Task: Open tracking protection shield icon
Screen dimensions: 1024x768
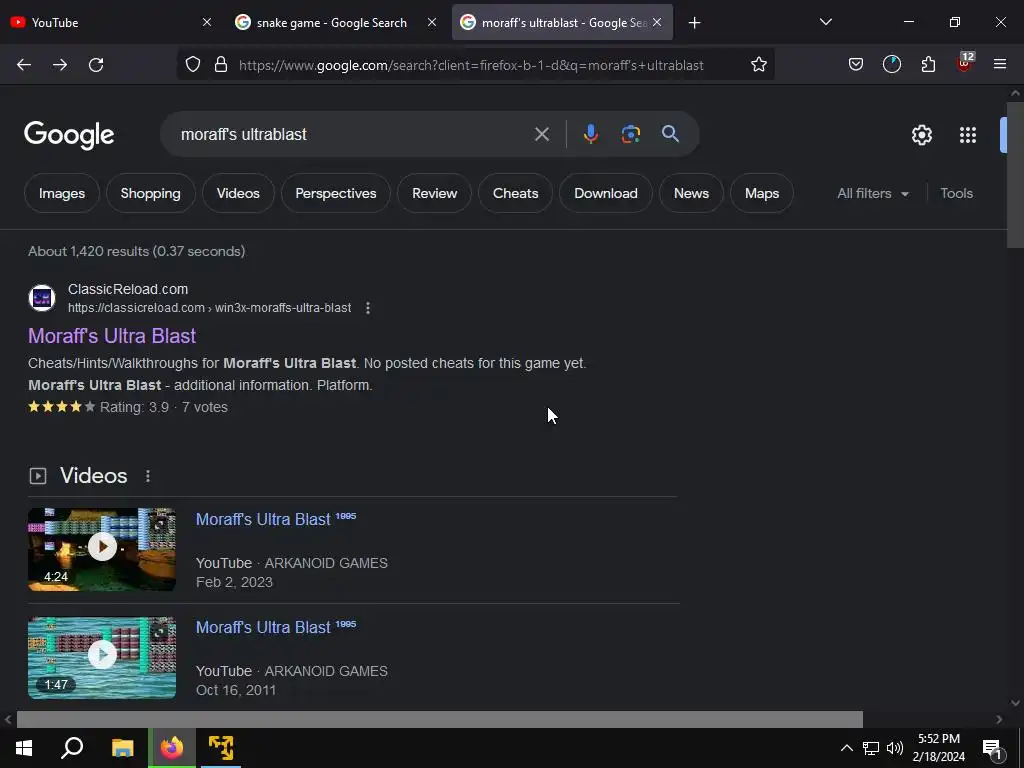Action: point(193,65)
